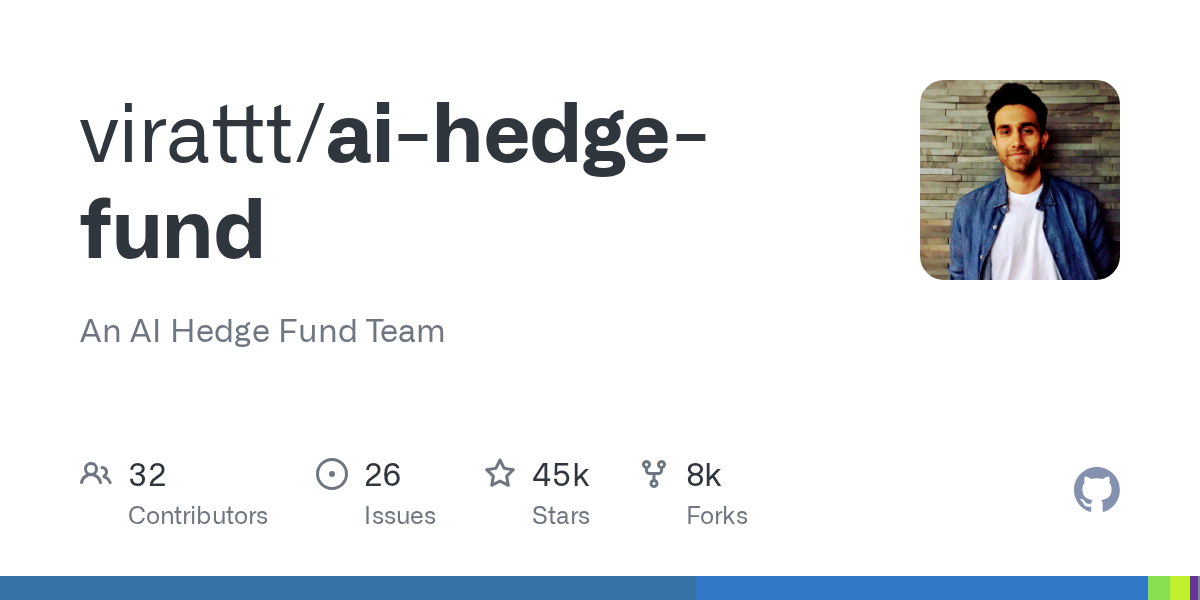Click the green language bar segment
Viewport: 1200px width, 600px height.
1158,588
